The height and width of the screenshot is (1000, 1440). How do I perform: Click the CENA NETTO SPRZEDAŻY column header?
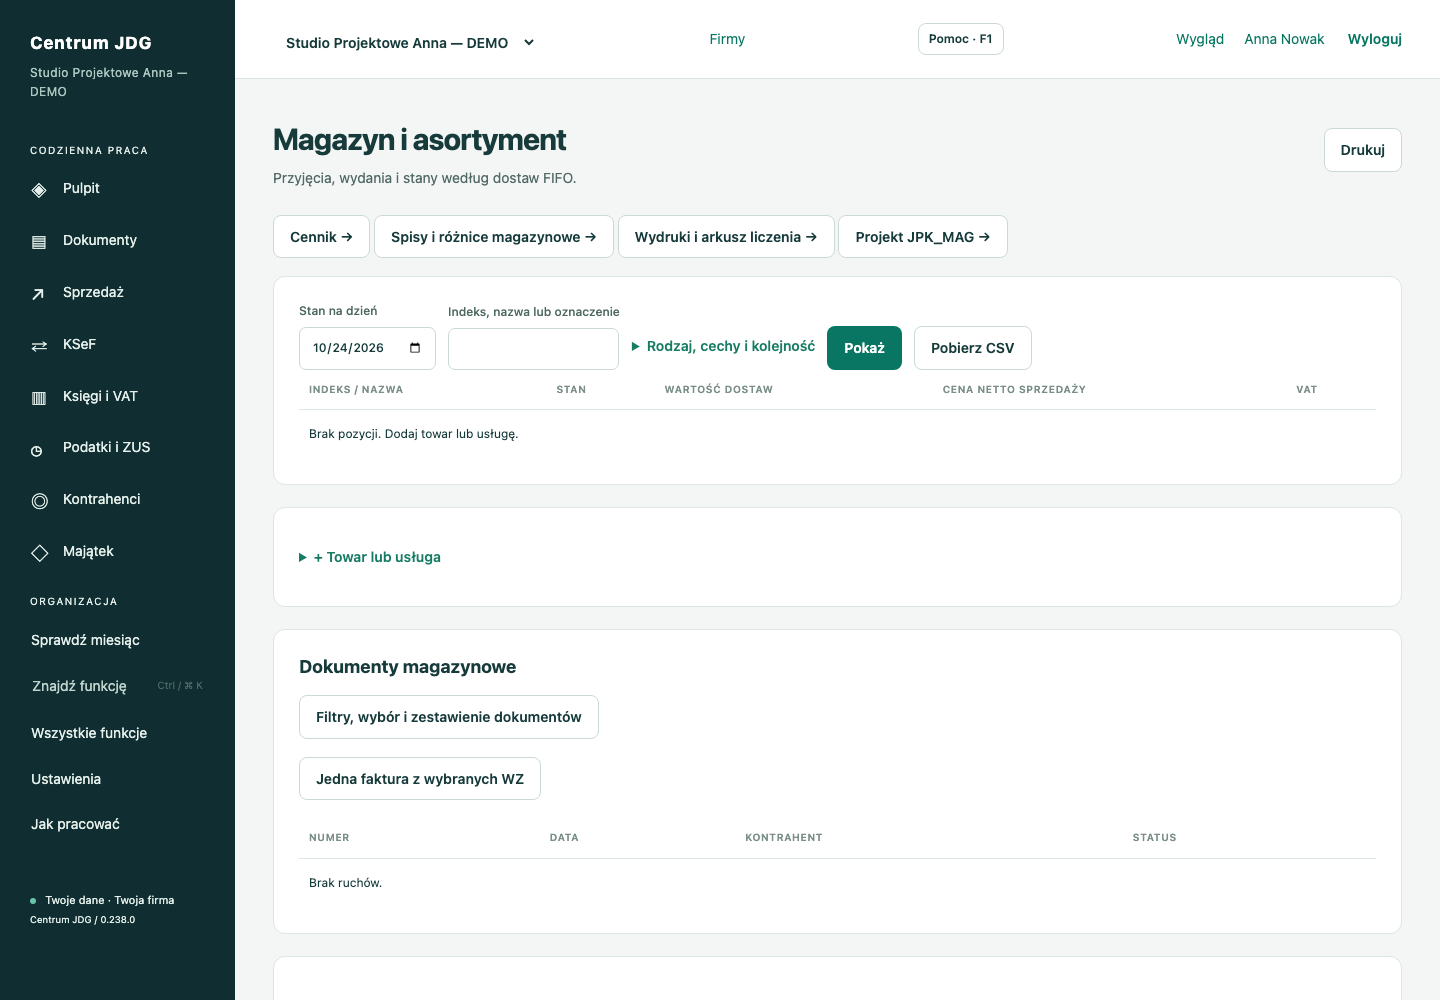click(1014, 390)
